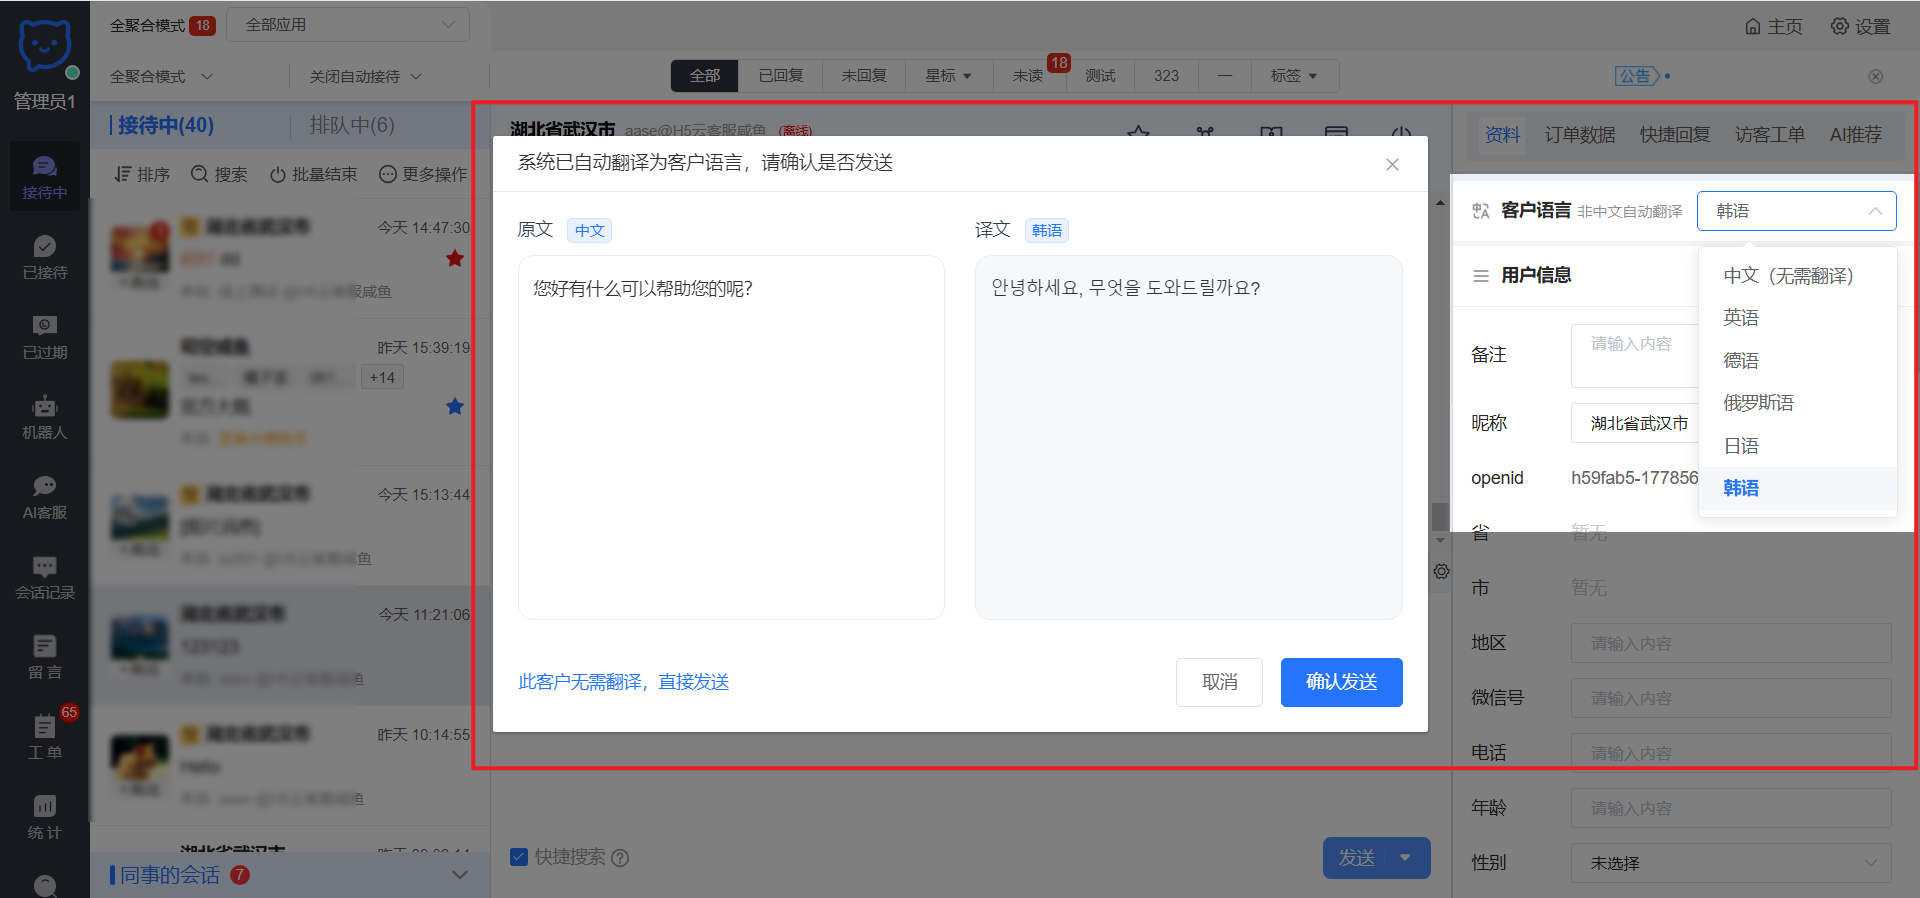Open the 机器人 sidebar section
1920x898 pixels.
45,418
